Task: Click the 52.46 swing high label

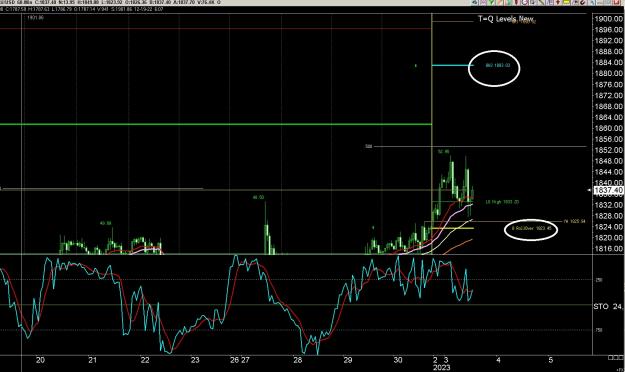Action: 443,152
